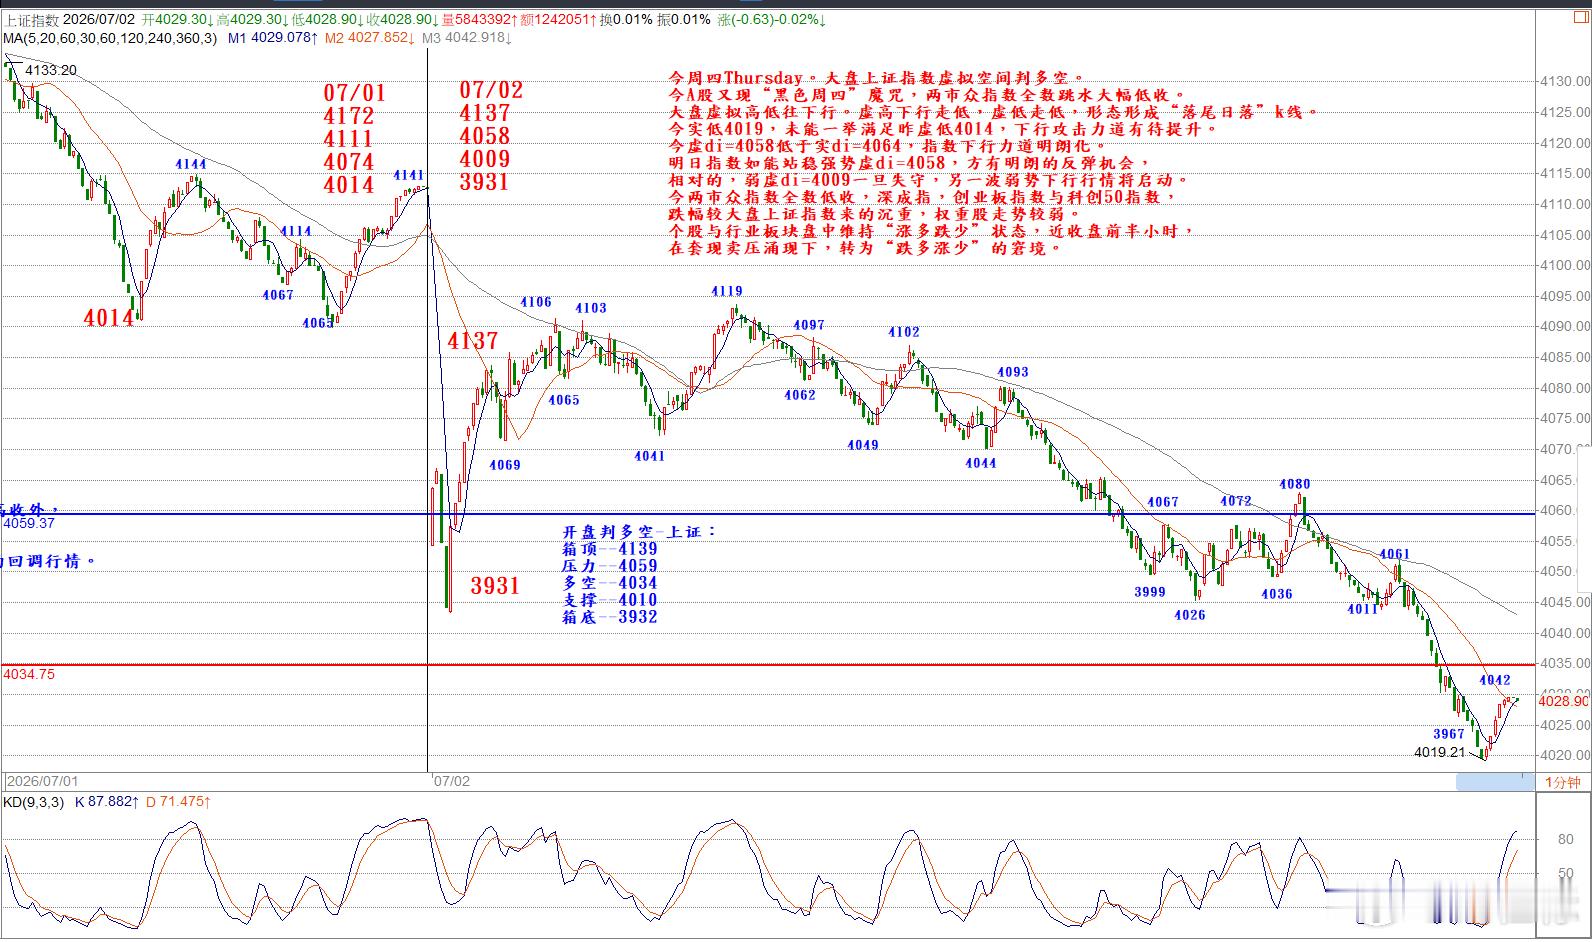Click the 涨(-0.63)-0.02% change value
Screen dimensions: 1592x942
pyautogui.click(x=771, y=19)
